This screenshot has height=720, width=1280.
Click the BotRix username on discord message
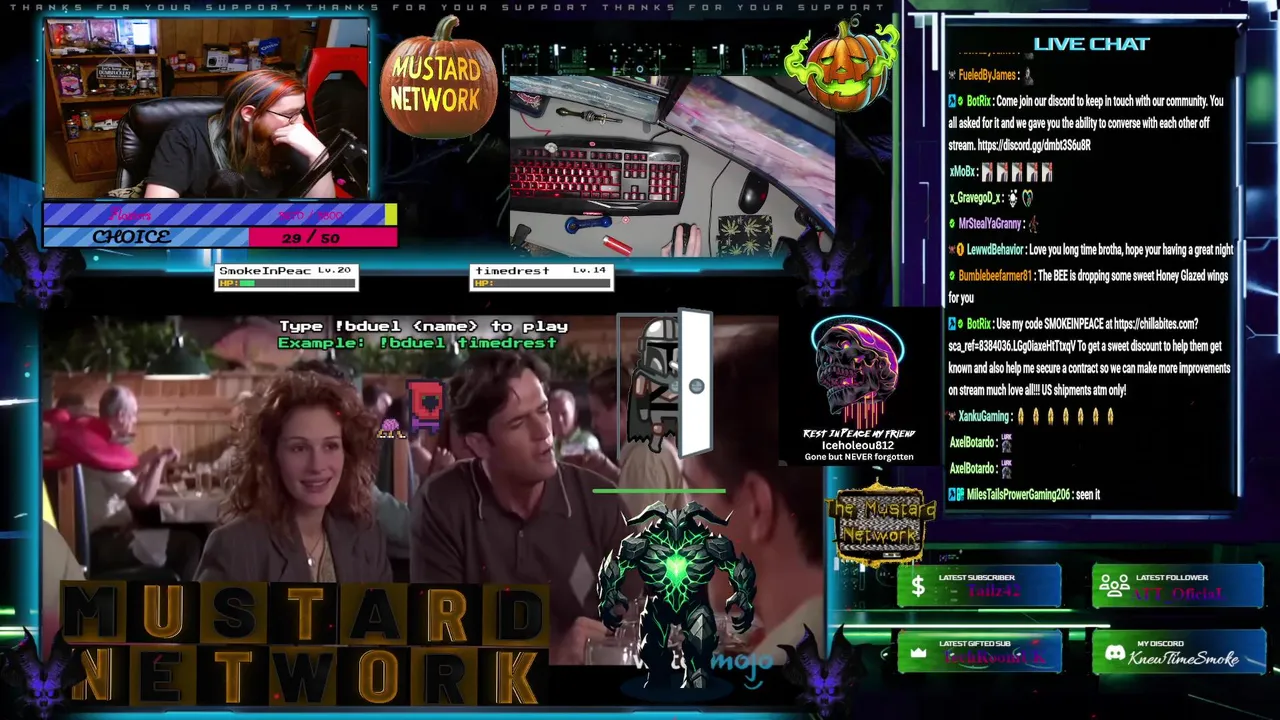coord(978,101)
